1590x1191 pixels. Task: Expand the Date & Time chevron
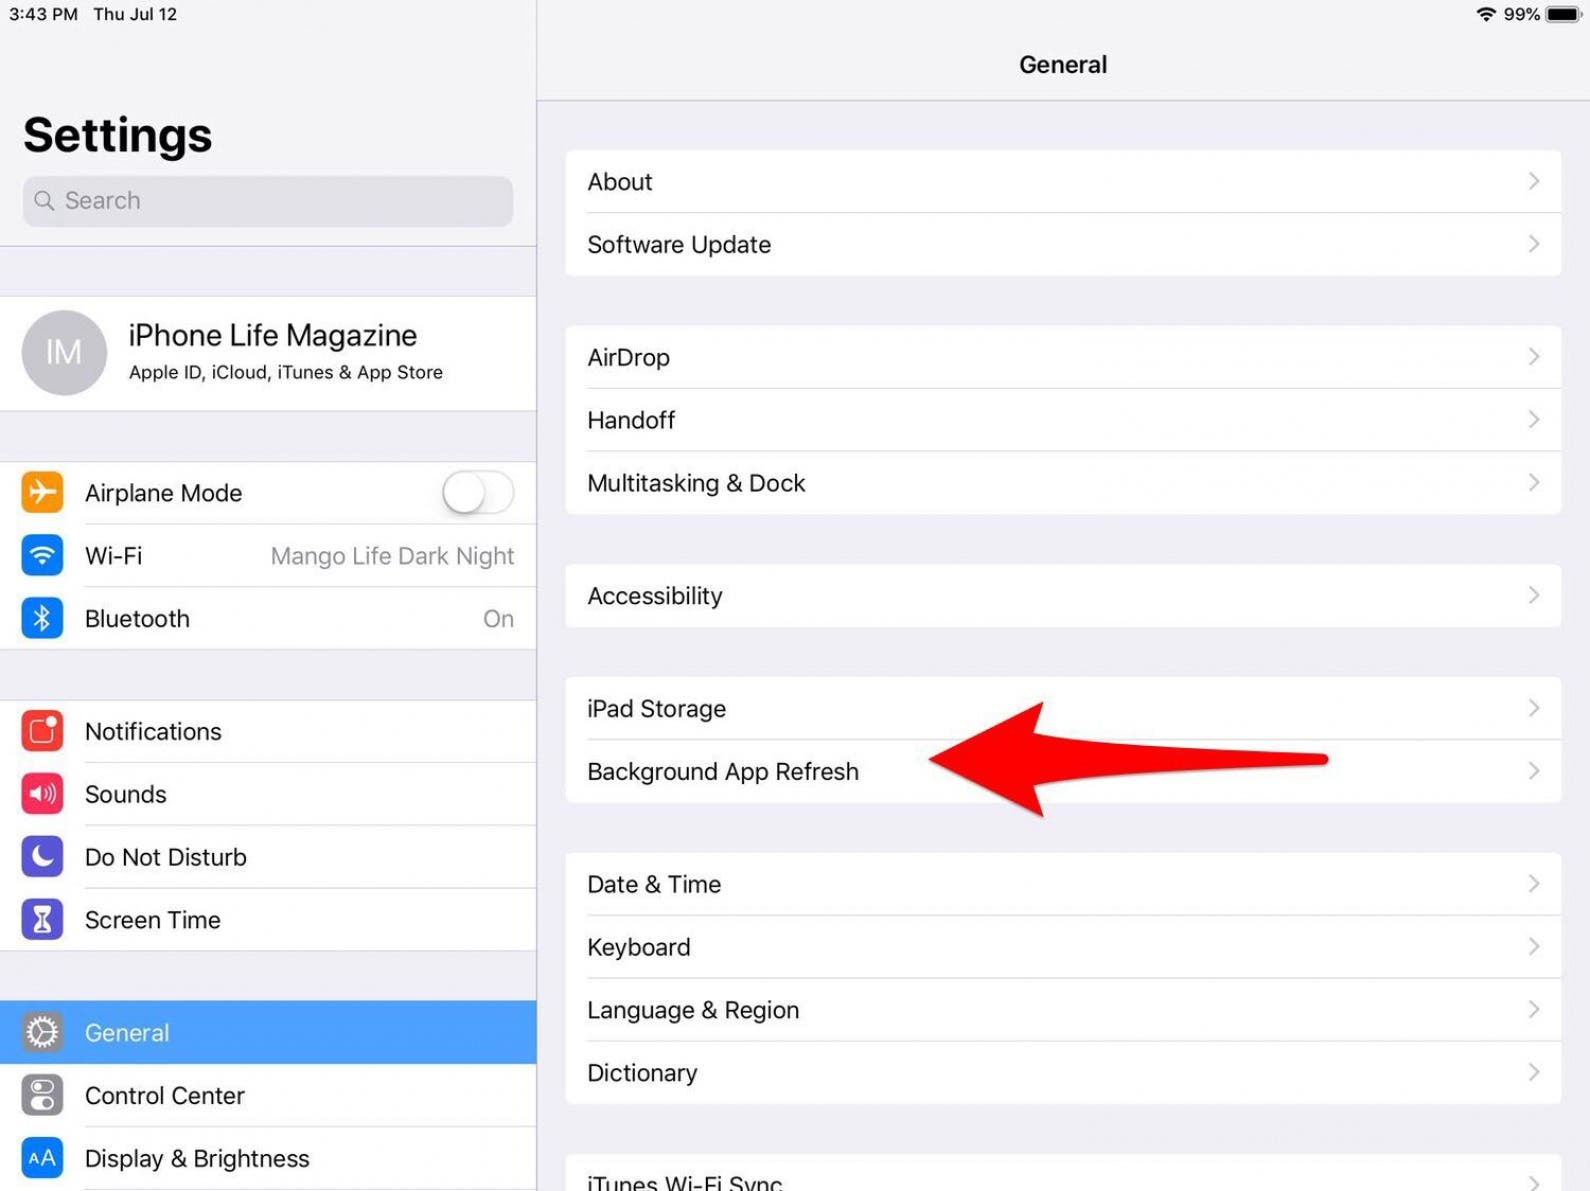pyautogui.click(x=1533, y=884)
